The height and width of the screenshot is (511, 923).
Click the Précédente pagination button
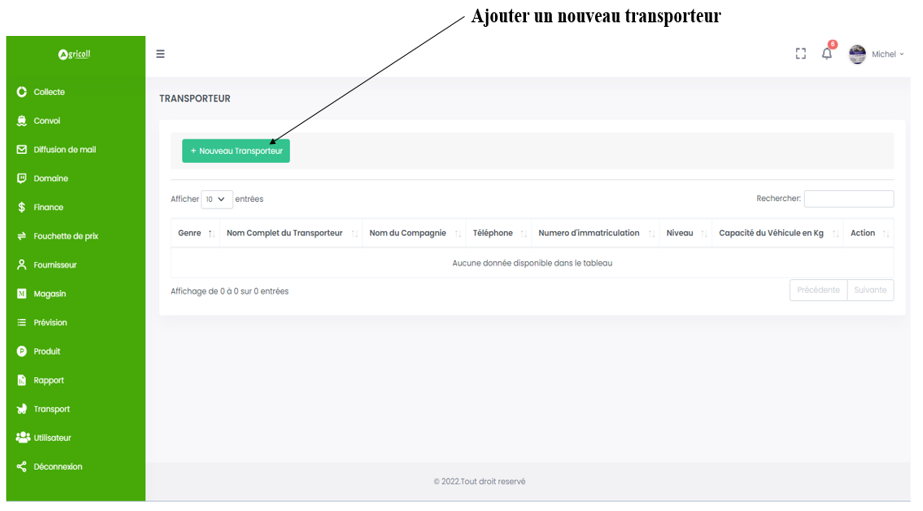(818, 290)
